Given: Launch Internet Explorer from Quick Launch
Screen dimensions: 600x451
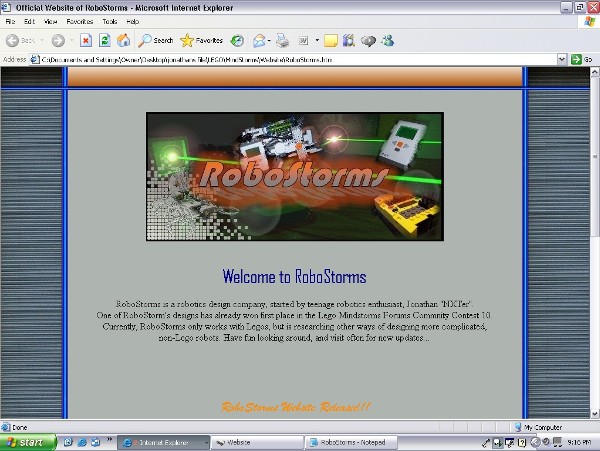Looking at the screenshot, I should click(82, 442).
